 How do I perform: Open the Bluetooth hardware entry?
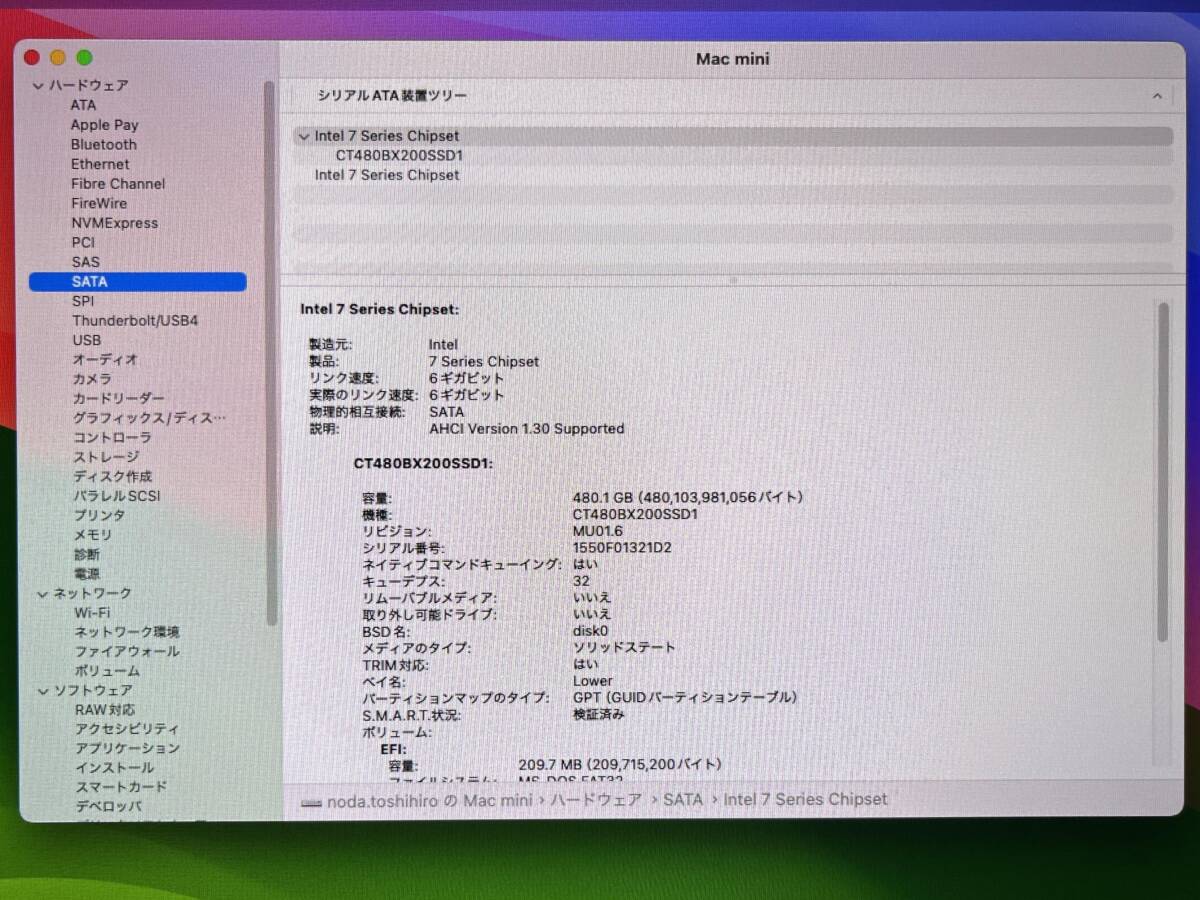104,144
